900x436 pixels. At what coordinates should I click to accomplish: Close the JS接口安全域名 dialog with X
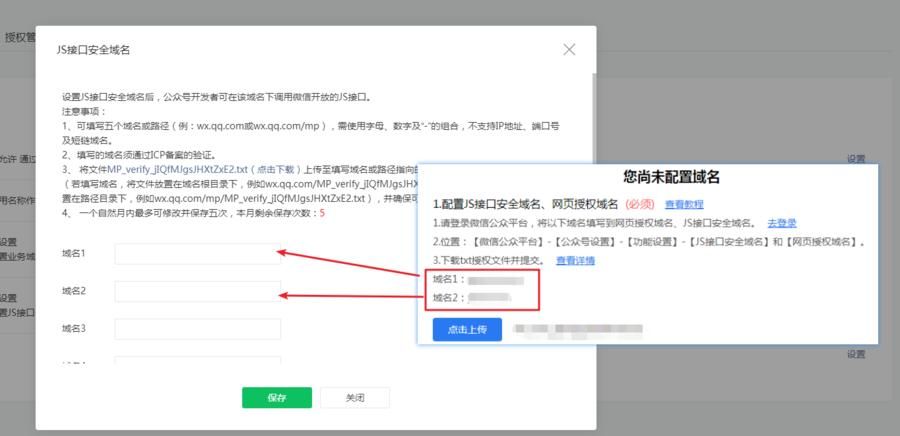tap(569, 50)
